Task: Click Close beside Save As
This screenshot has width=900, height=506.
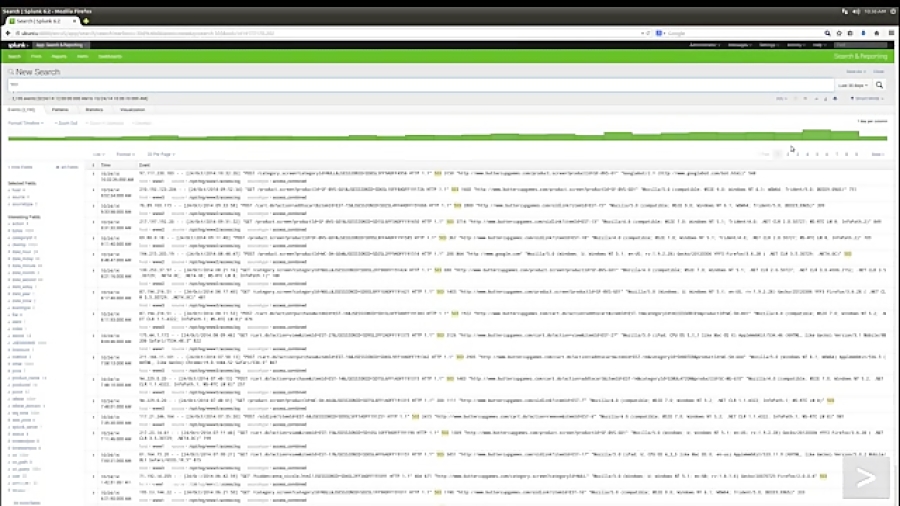Action: pyautogui.click(x=879, y=72)
